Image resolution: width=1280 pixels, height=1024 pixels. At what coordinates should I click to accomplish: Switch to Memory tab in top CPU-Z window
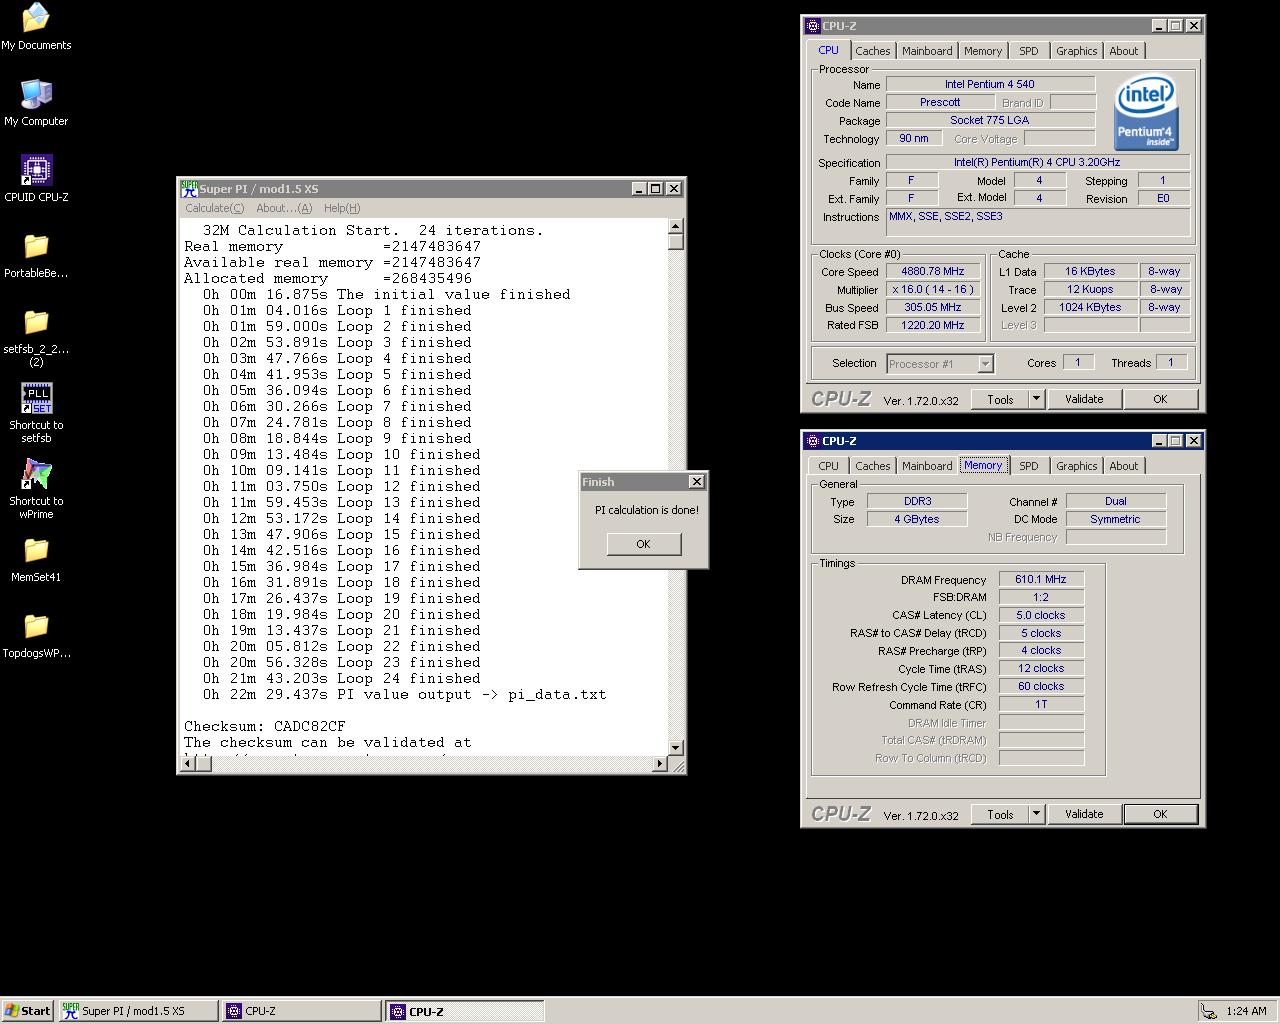tap(983, 51)
